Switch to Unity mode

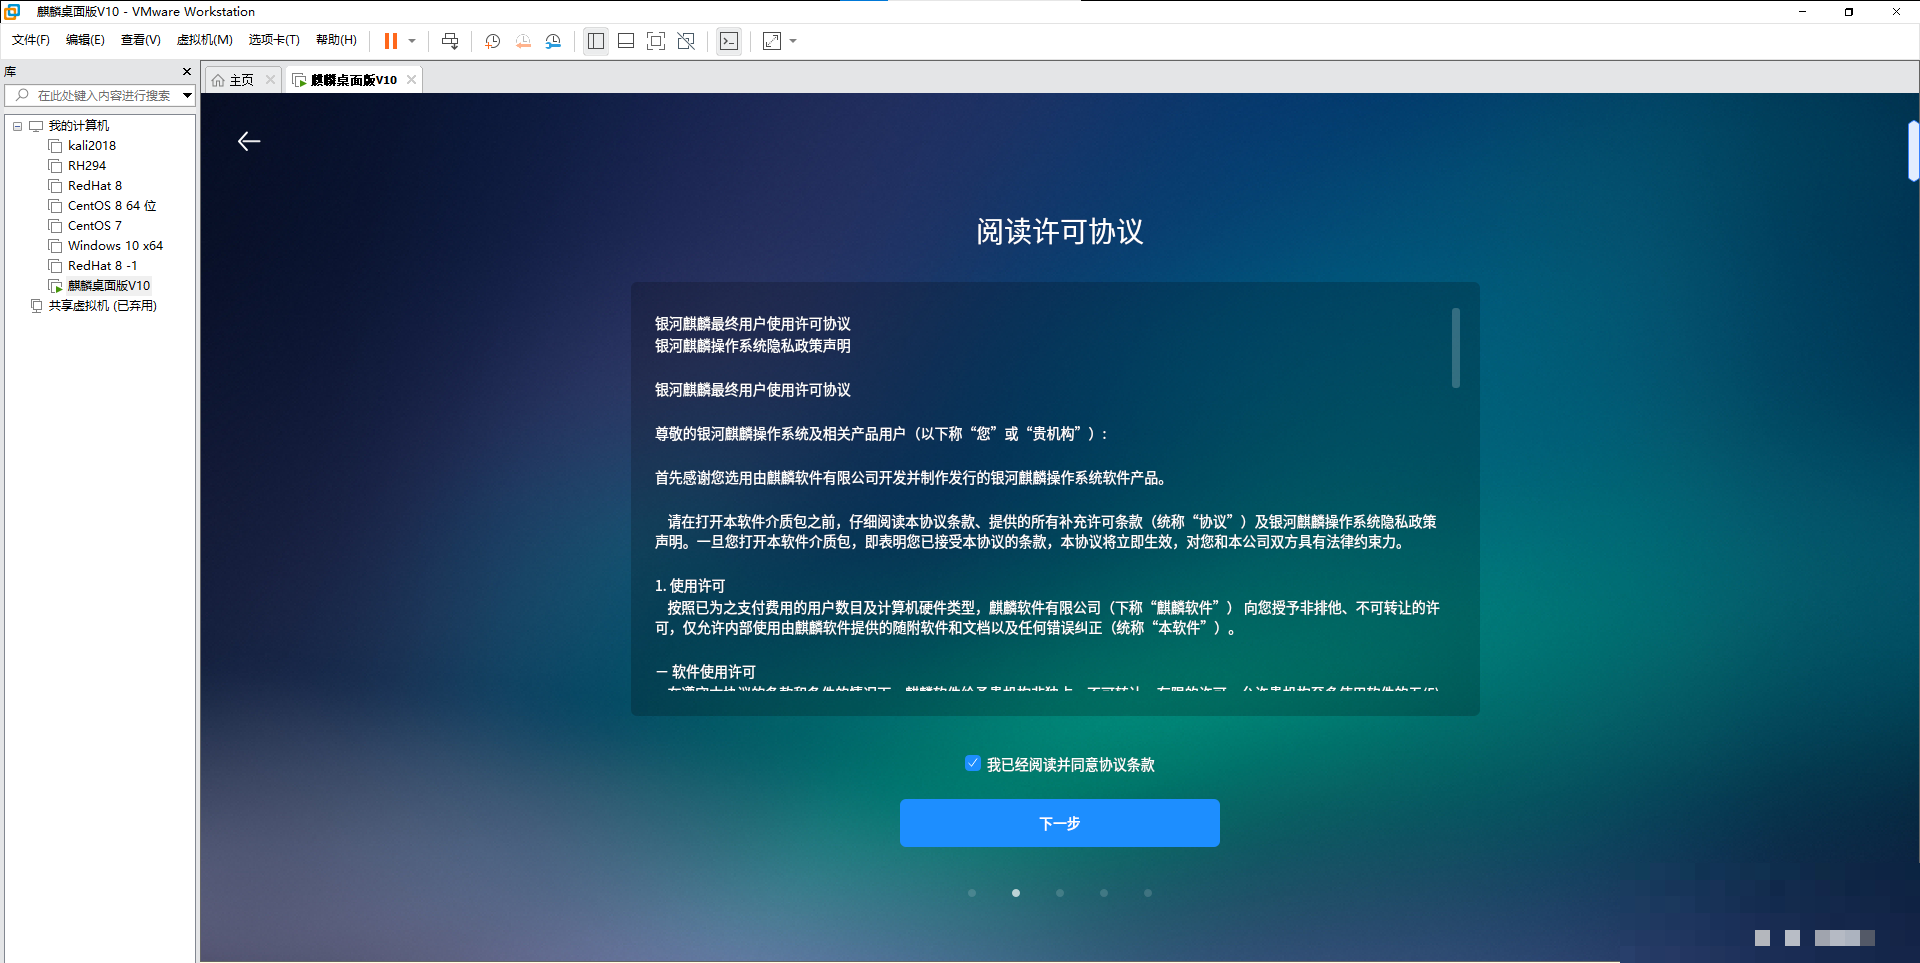[687, 41]
